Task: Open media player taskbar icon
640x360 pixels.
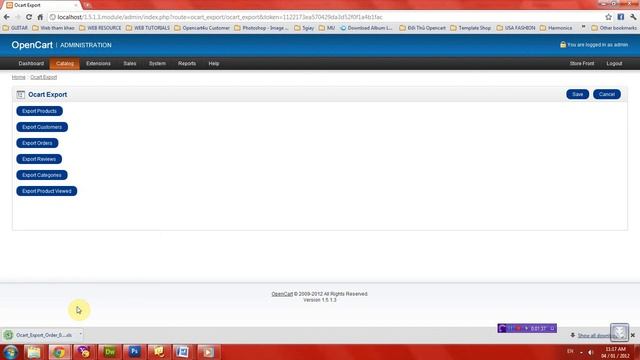Action: click(x=208, y=352)
